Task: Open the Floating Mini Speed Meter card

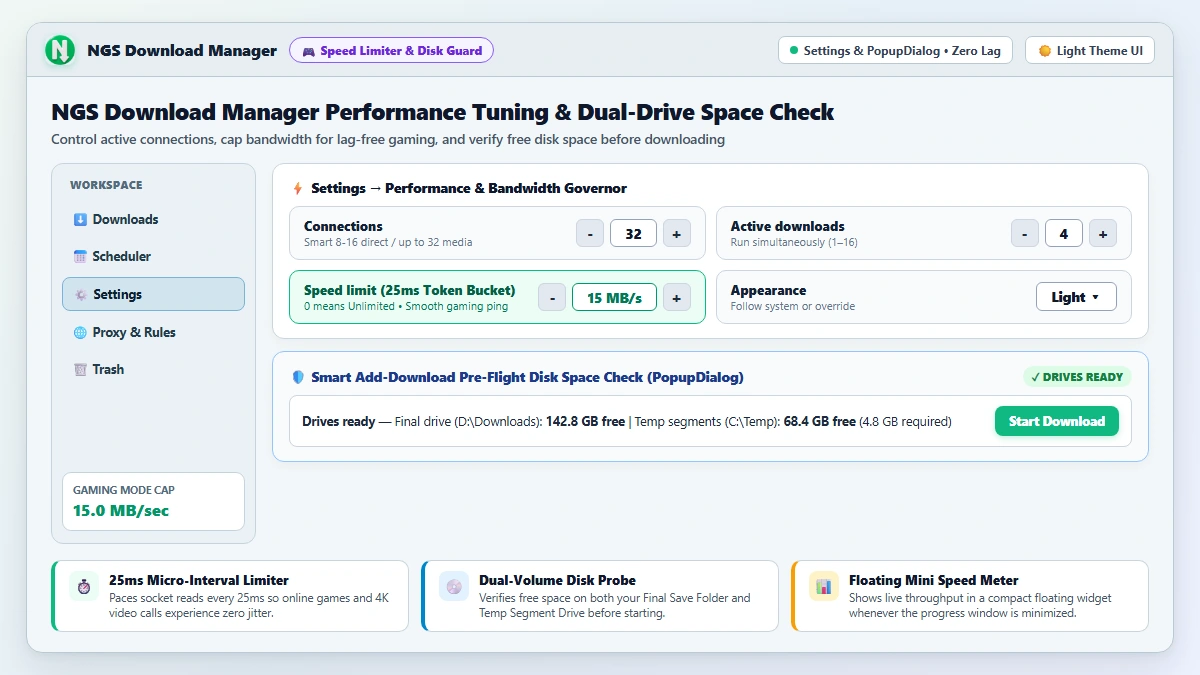Action: coord(969,596)
